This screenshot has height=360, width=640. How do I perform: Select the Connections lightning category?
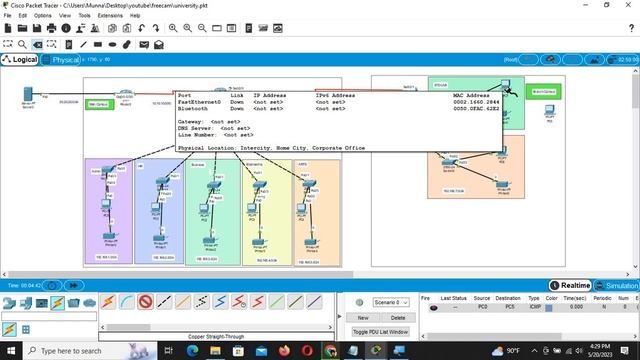point(58,303)
